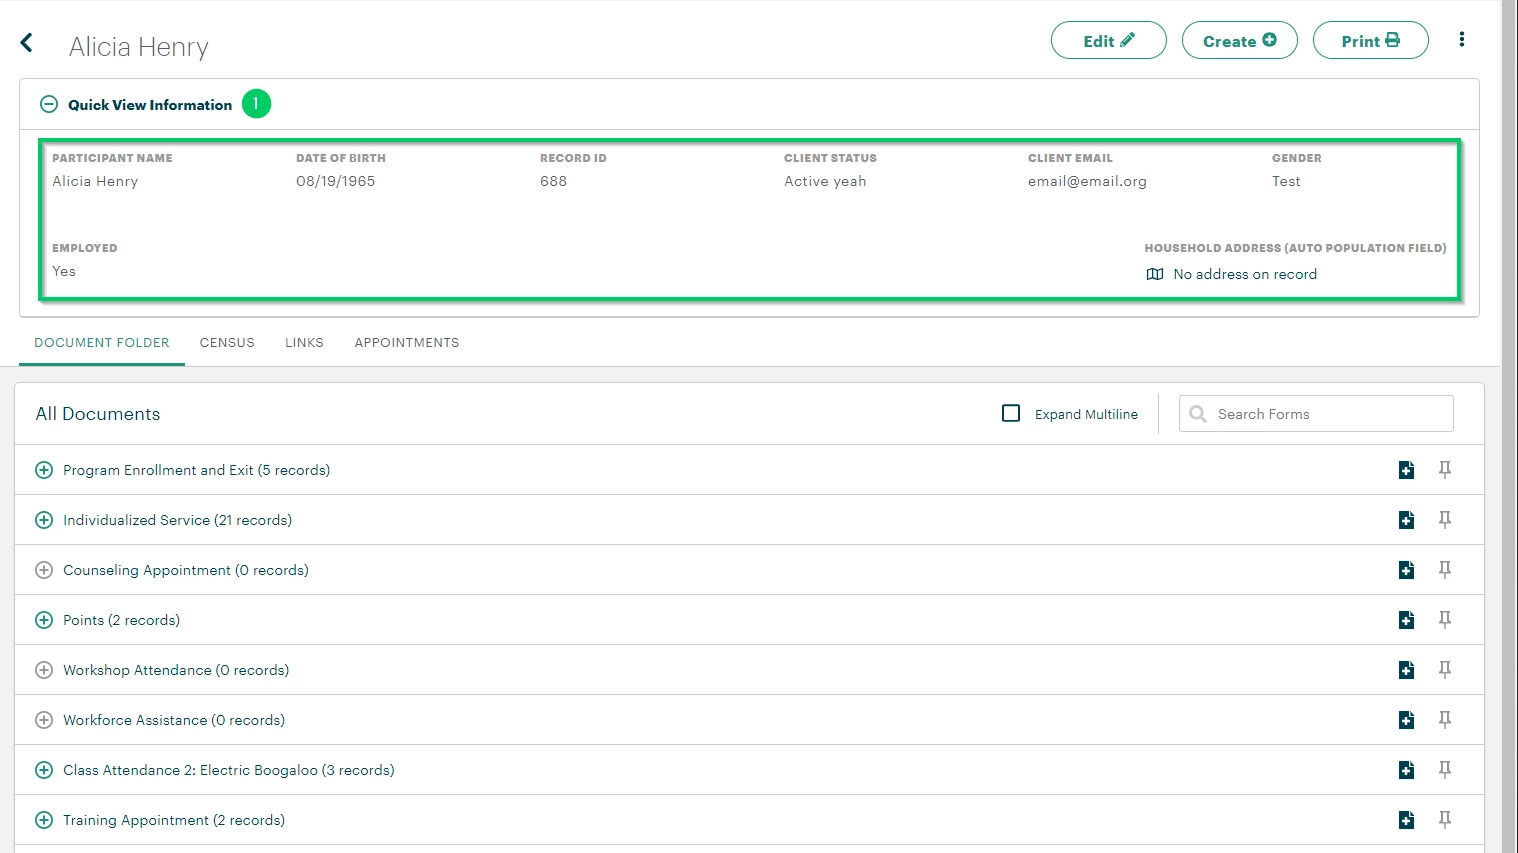Open the Appointments tab
The height and width of the screenshot is (853, 1518).
pyautogui.click(x=407, y=342)
